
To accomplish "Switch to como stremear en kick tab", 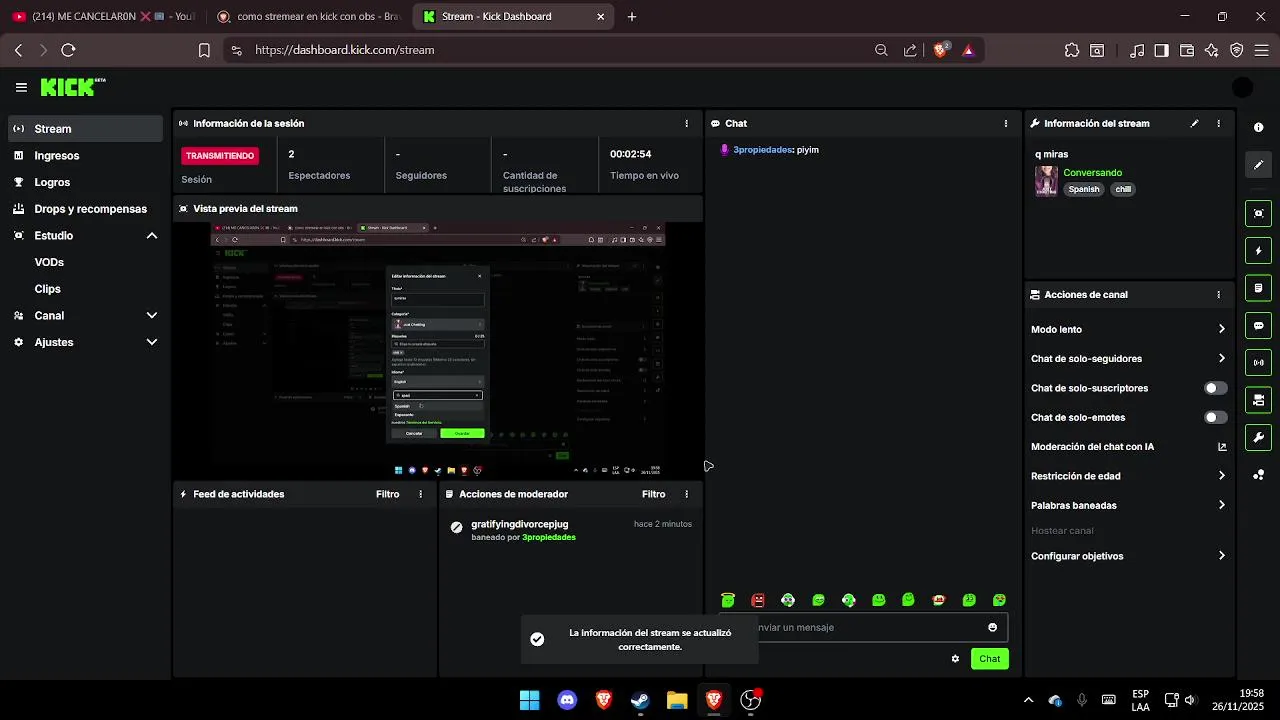I will tap(308, 16).
